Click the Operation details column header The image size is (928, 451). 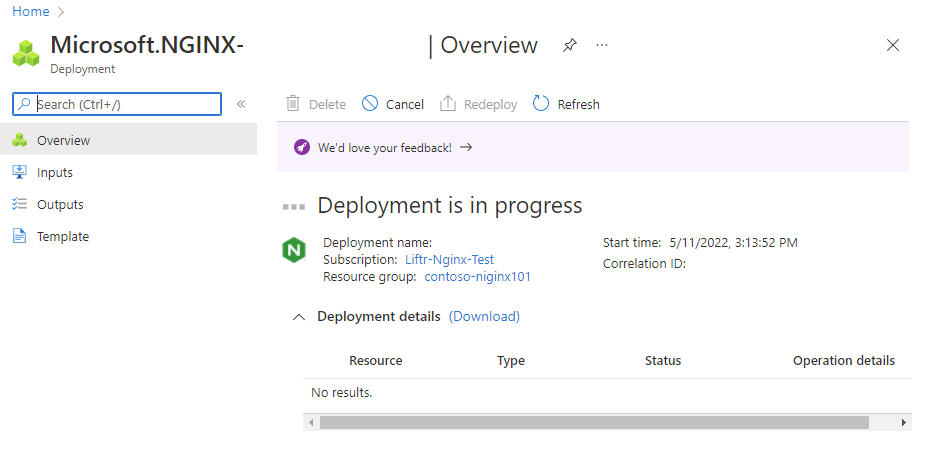(x=844, y=360)
